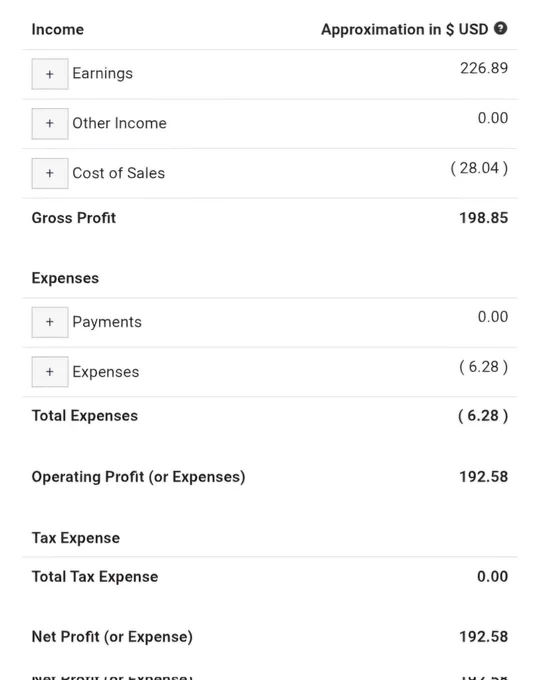Select the Cost of Sales label
Viewport: 545px width, 680px height.
[x=118, y=173]
